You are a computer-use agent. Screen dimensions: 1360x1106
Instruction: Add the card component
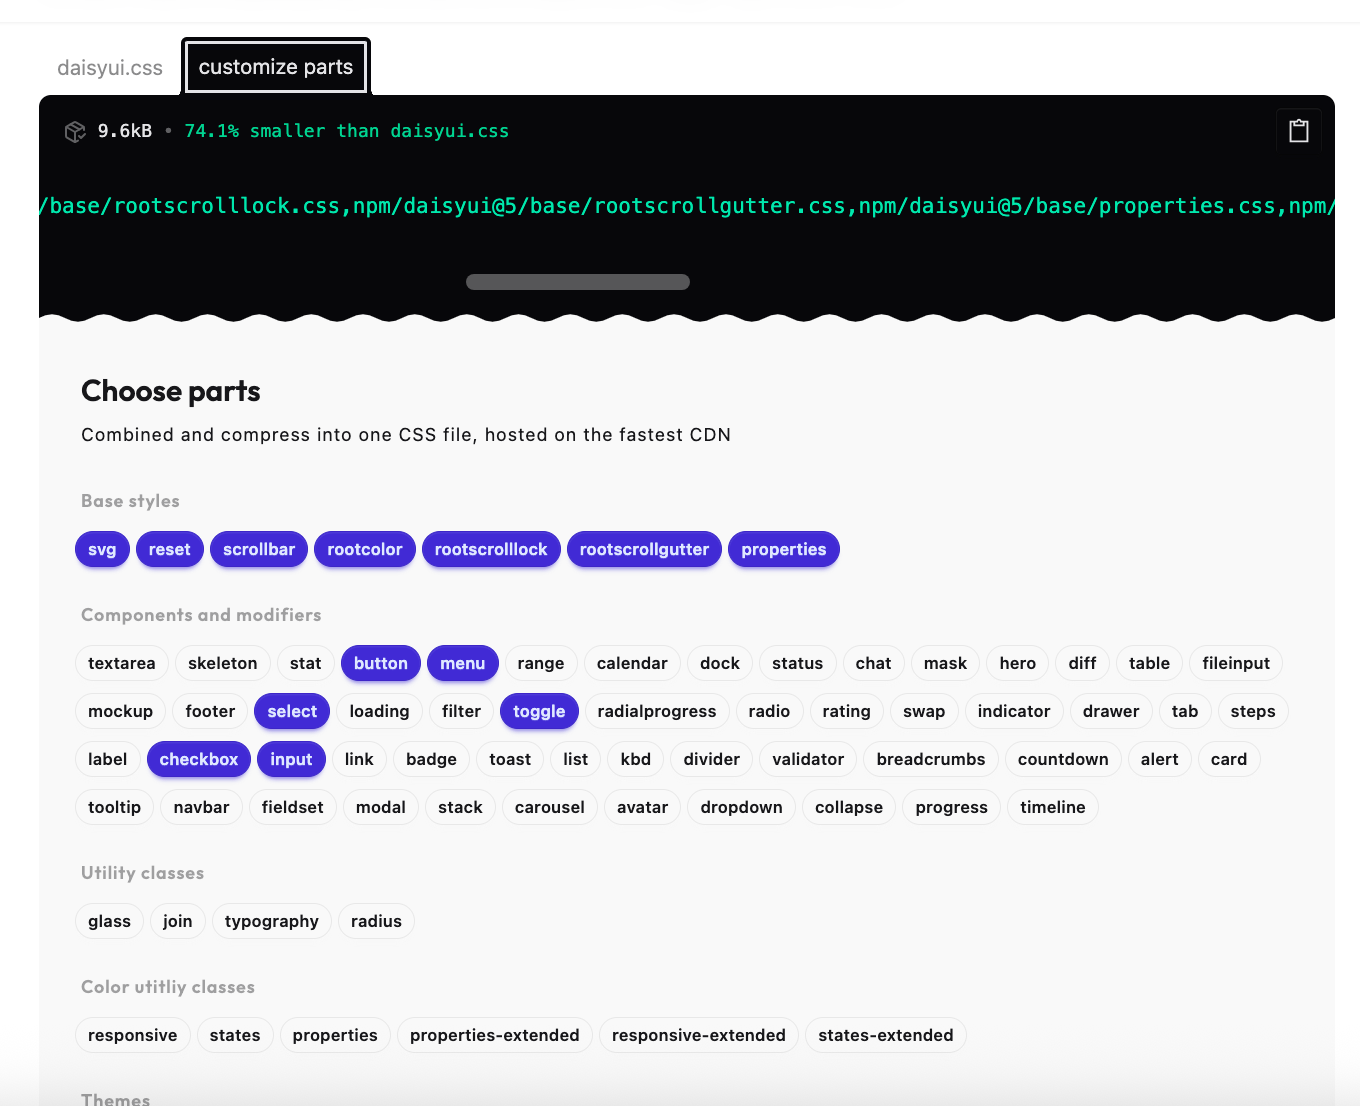click(1229, 759)
